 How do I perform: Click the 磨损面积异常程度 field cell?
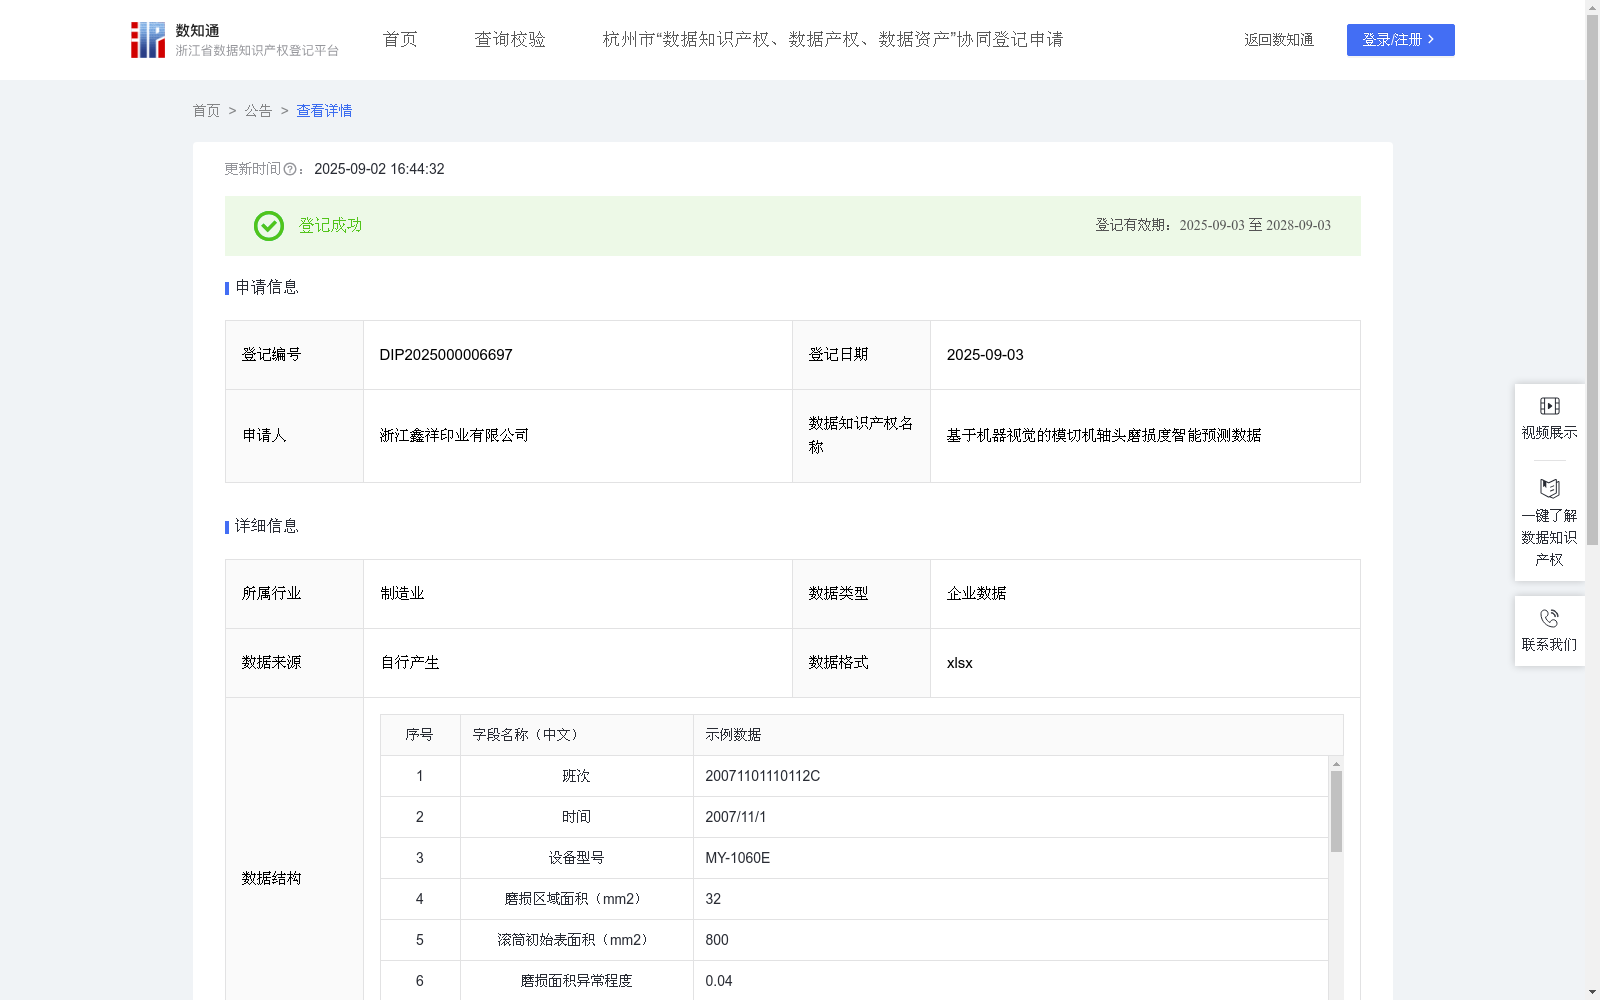point(576,981)
